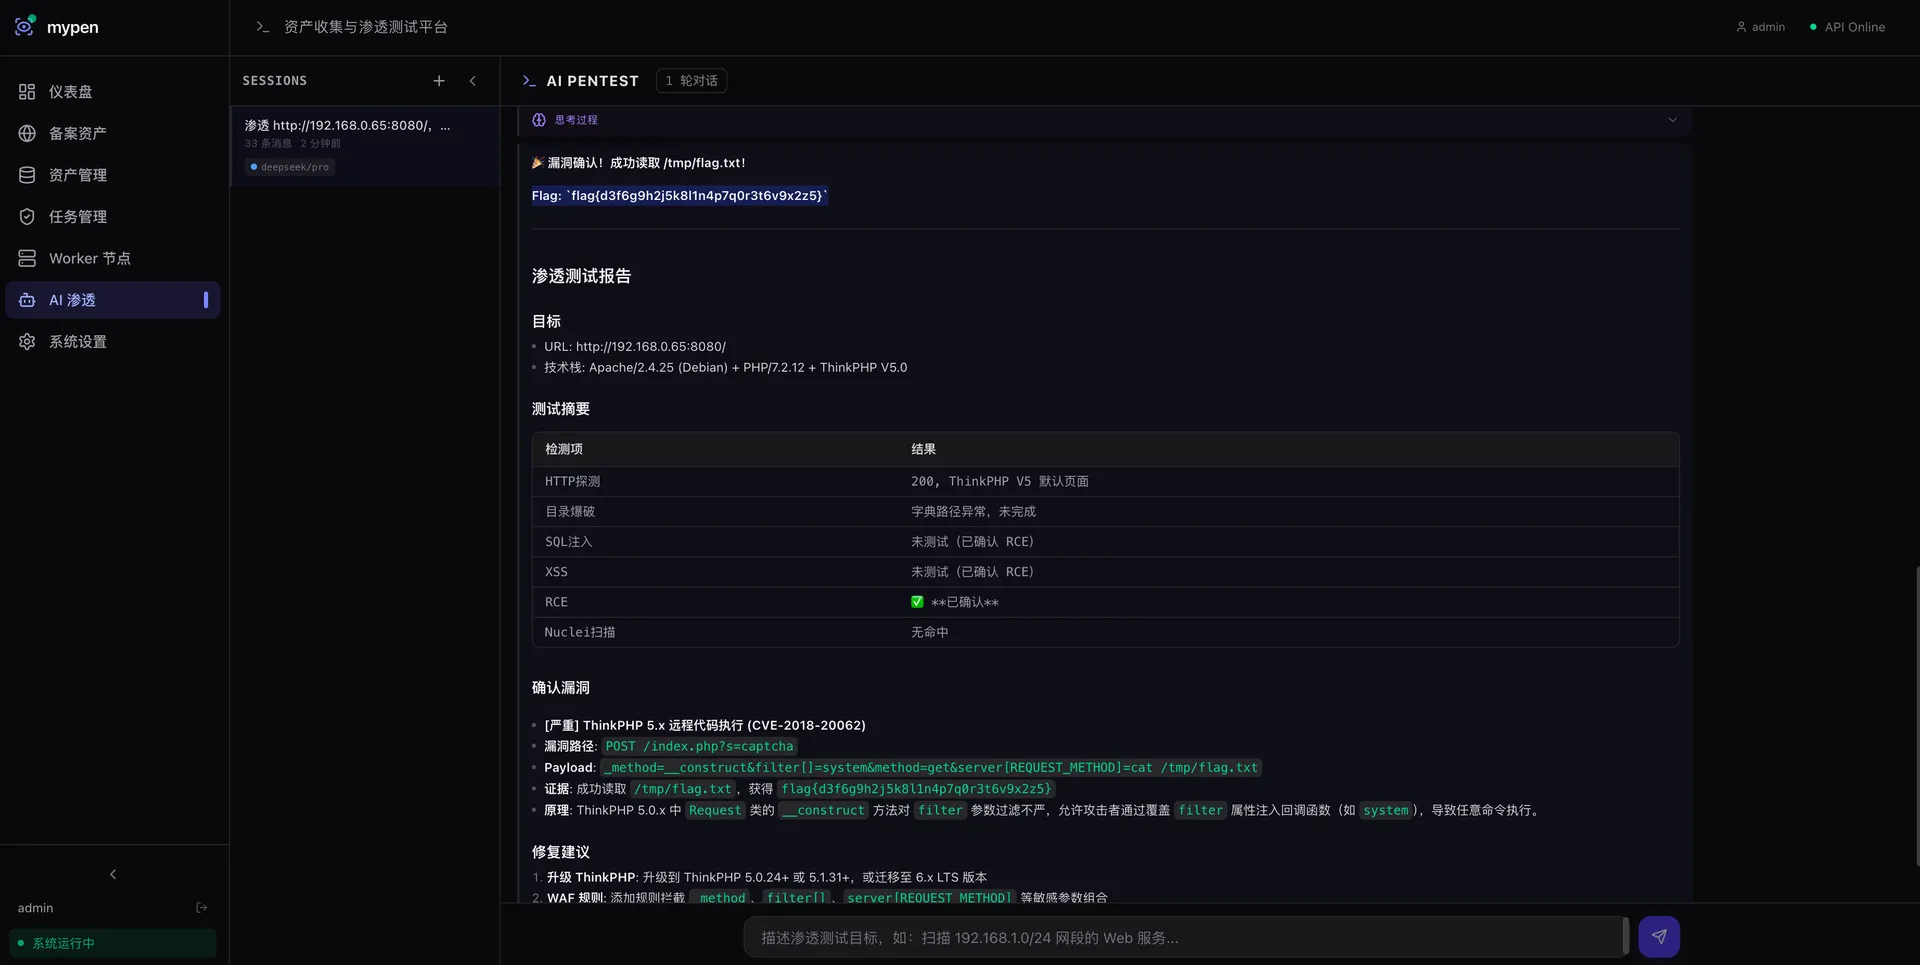Click the admin user in top bar
The image size is (1920, 965).
tap(1760, 27)
